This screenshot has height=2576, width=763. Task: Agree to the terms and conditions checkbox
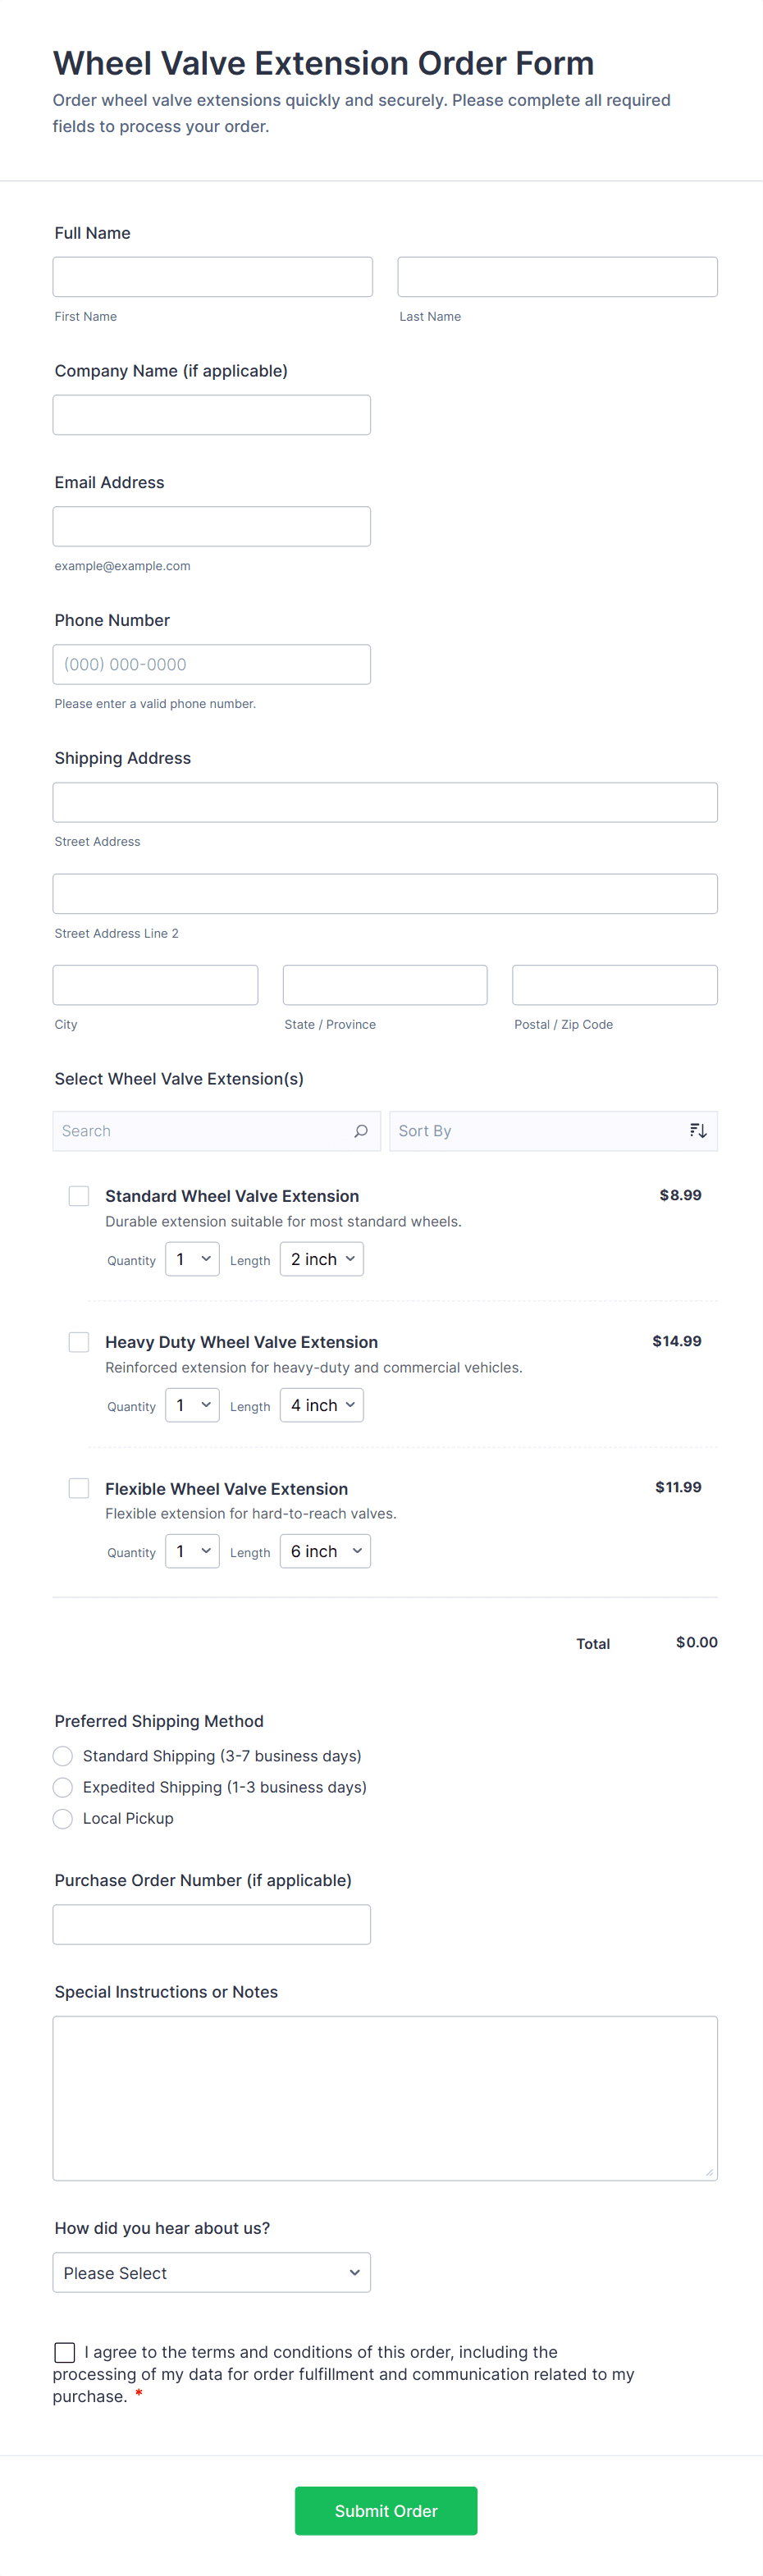coord(65,2352)
